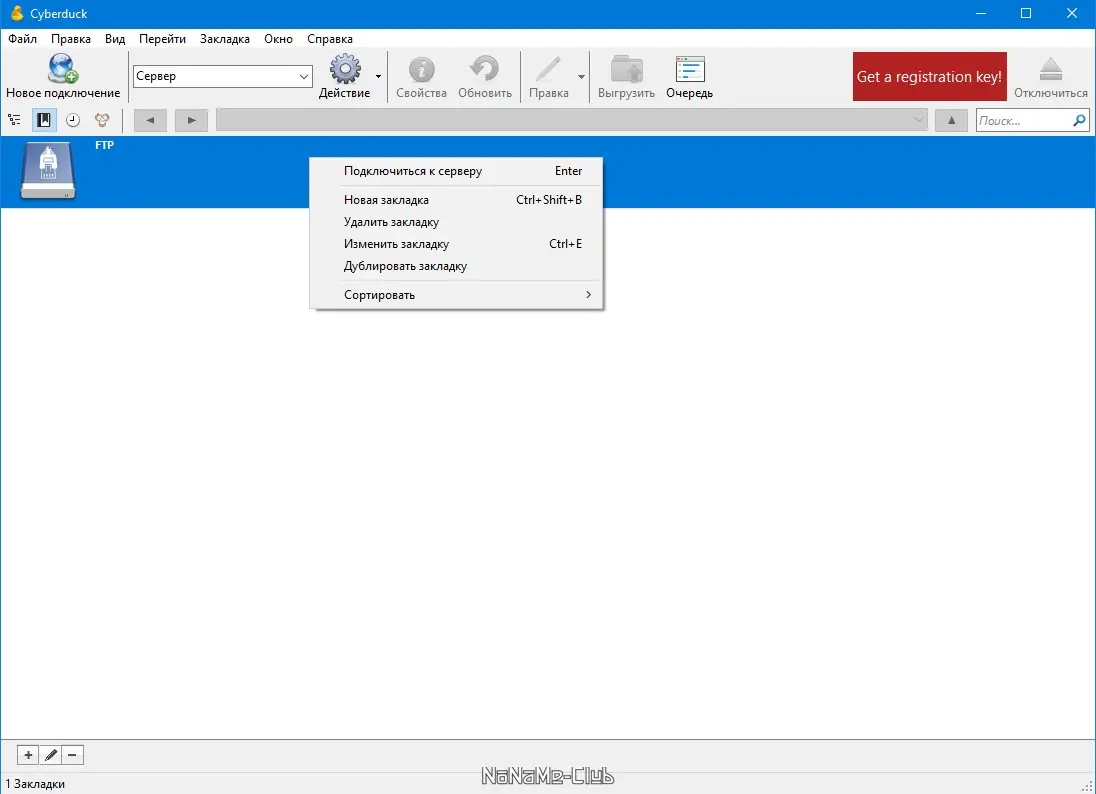Choose Новая закладка menu entry

point(456,200)
